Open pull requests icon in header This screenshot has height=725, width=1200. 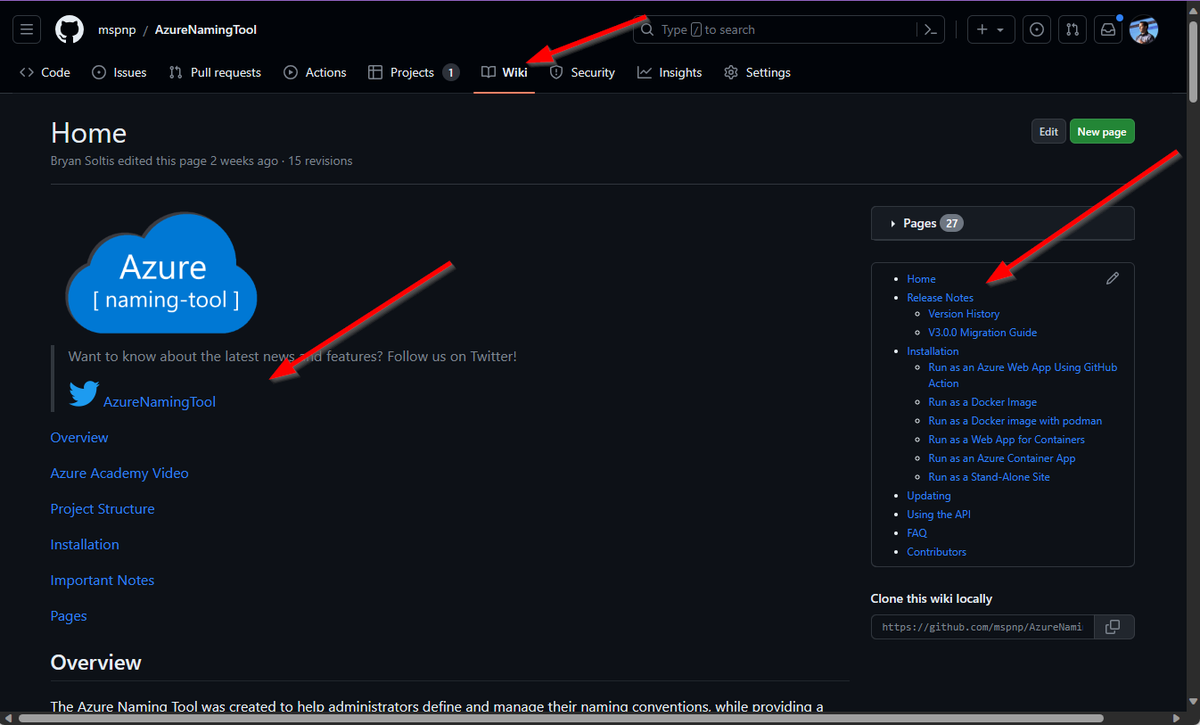pos(1072,30)
